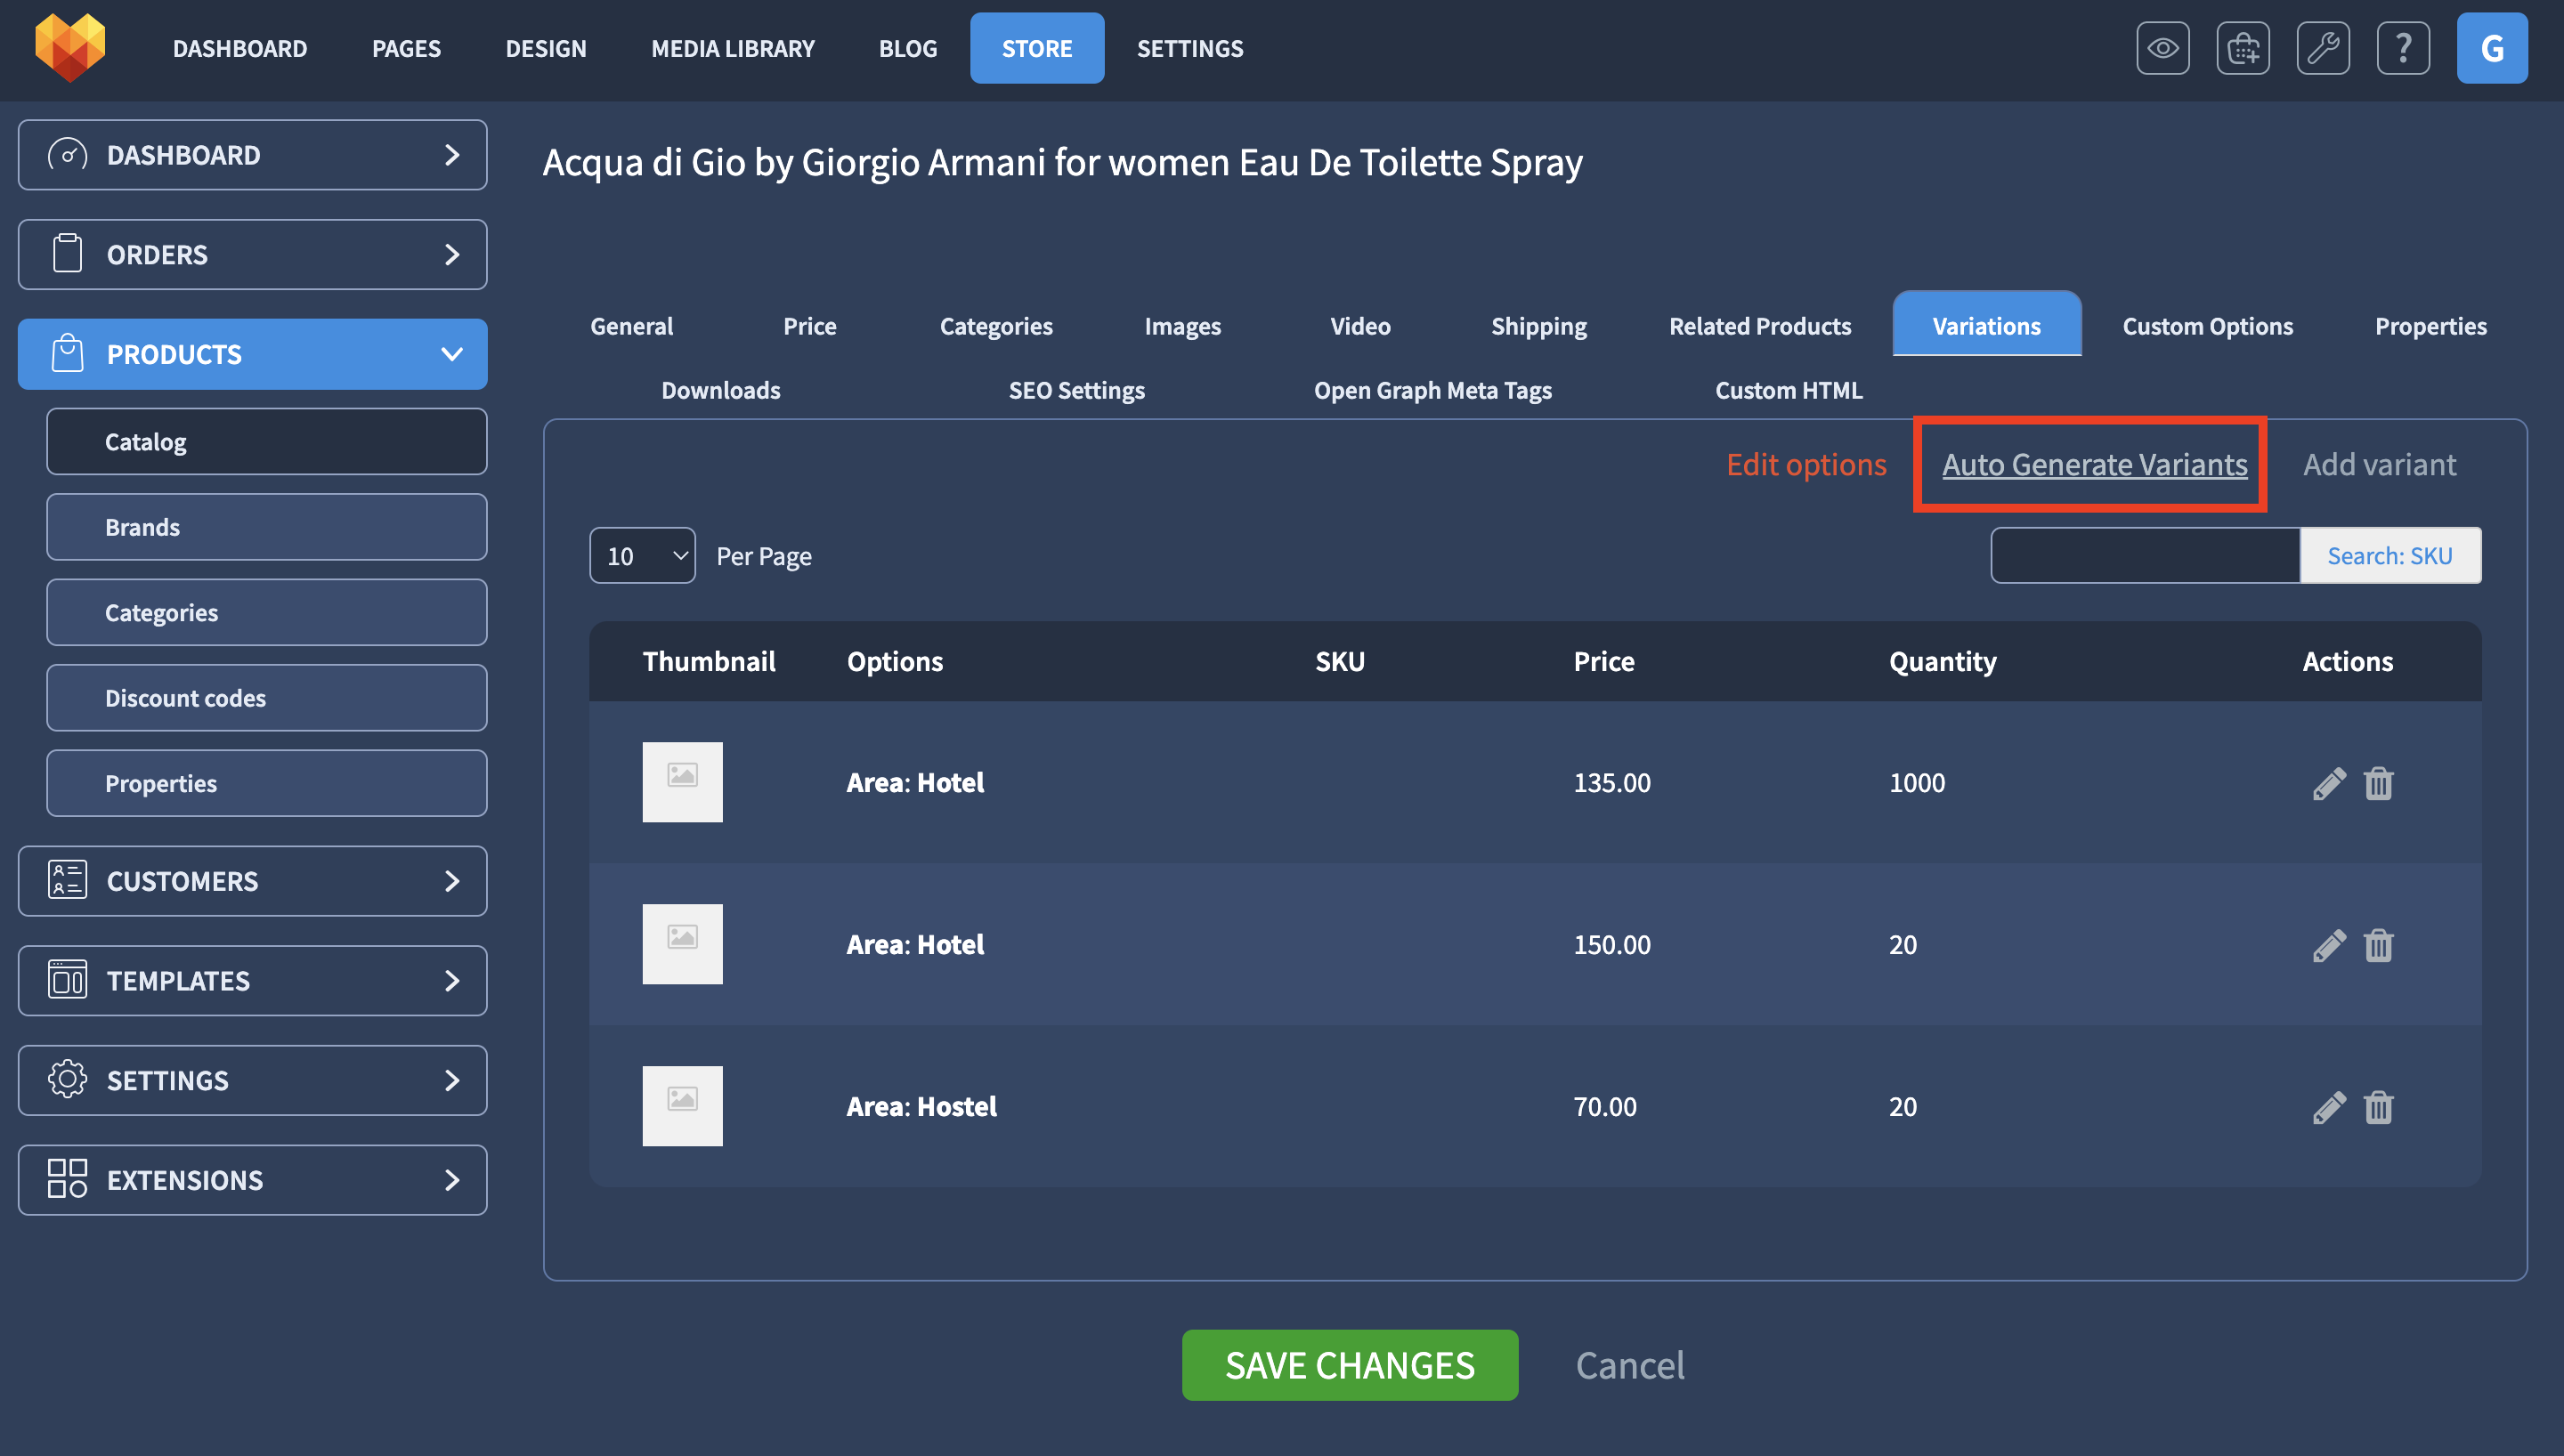Open Brands in Products submenu
The image size is (2564, 1456).
click(x=266, y=527)
